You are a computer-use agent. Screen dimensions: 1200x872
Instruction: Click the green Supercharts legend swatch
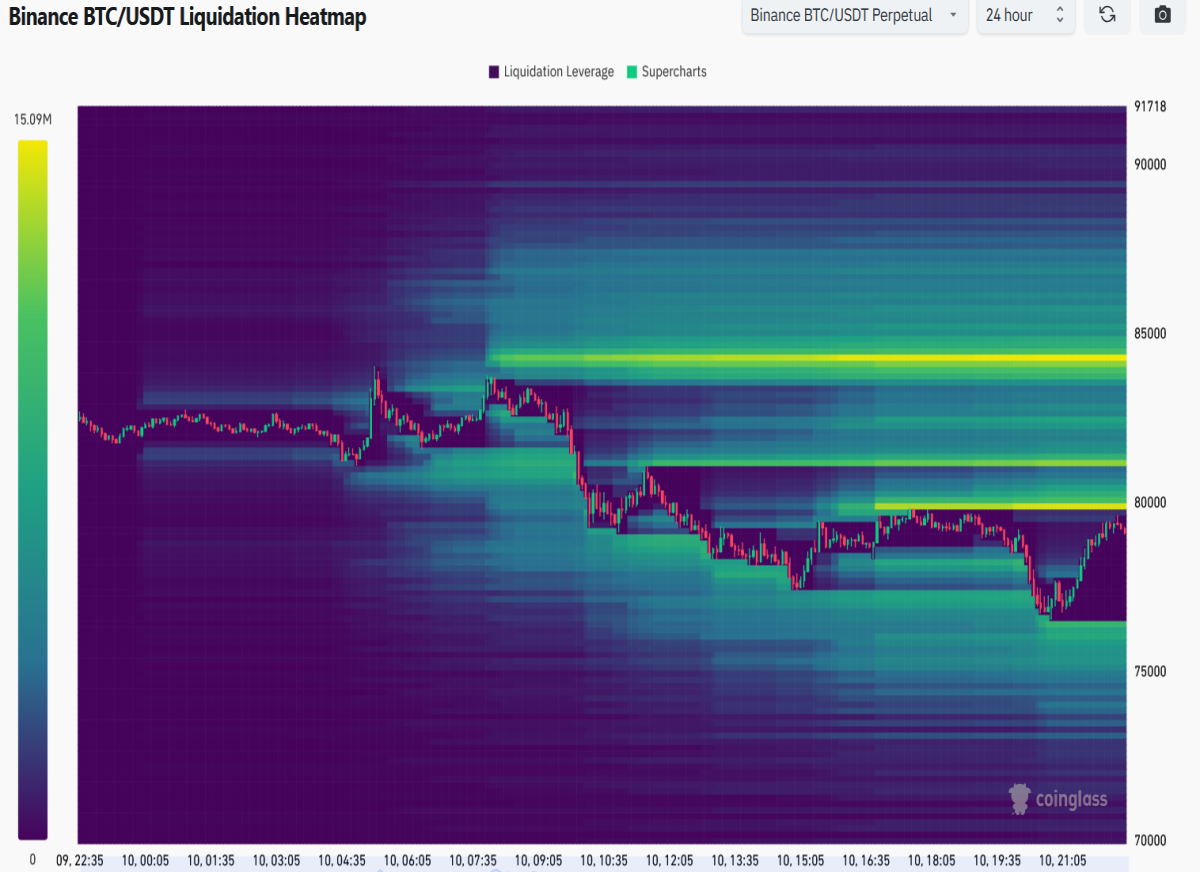tap(632, 72)
